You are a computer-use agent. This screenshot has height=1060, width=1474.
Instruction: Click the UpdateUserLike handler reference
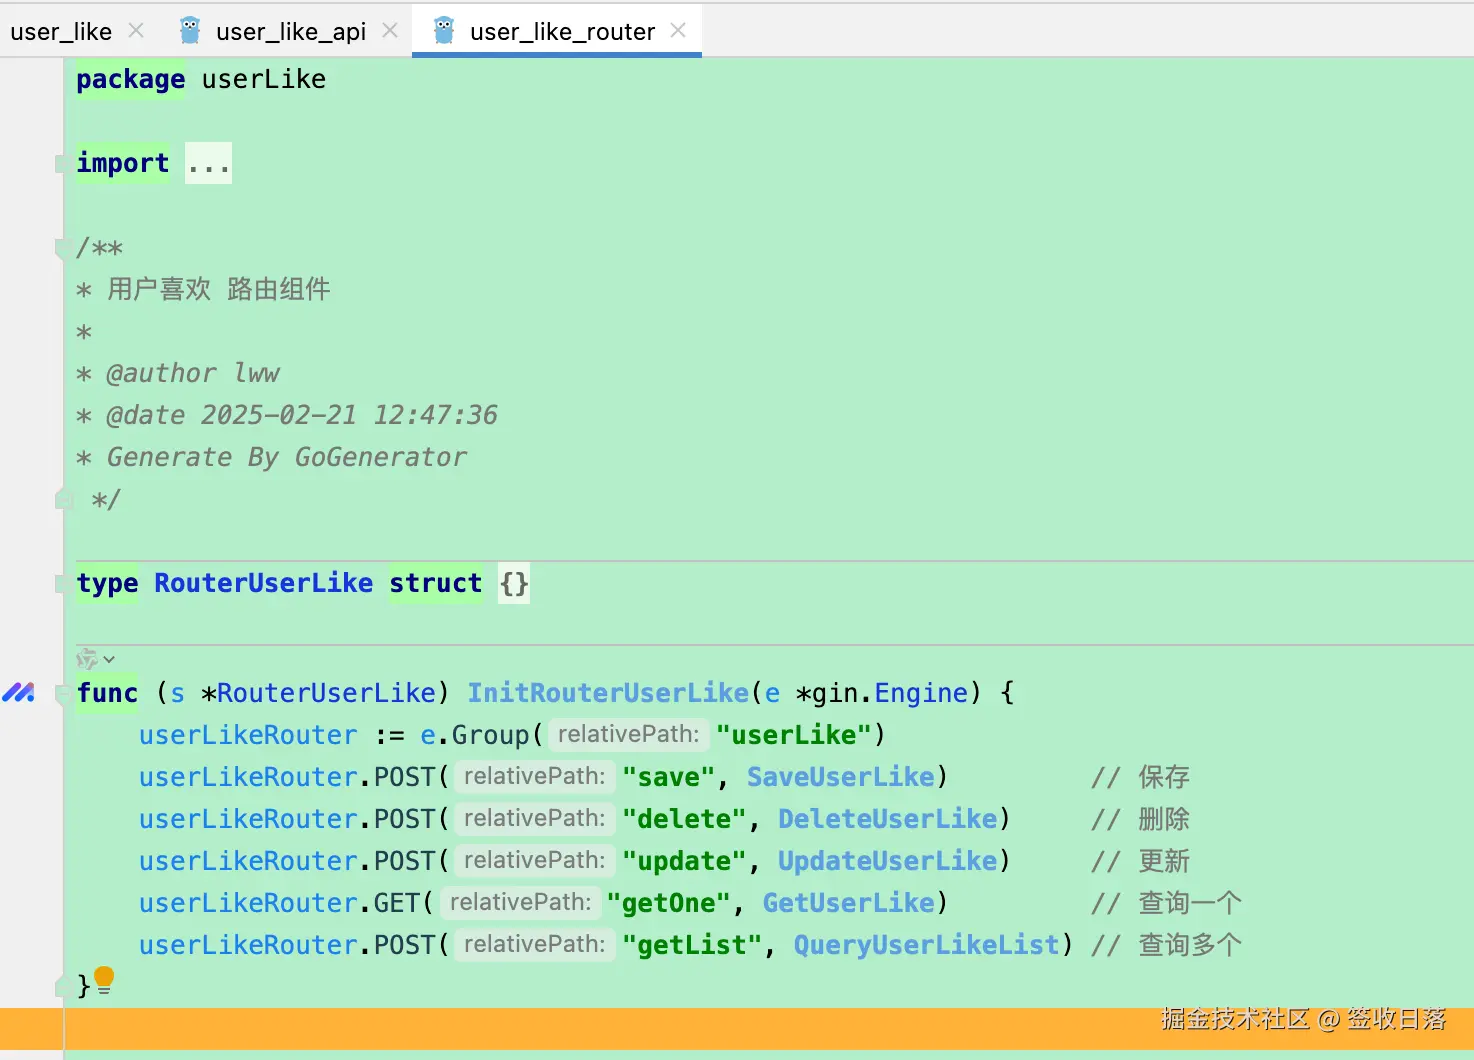pos(888,861)
